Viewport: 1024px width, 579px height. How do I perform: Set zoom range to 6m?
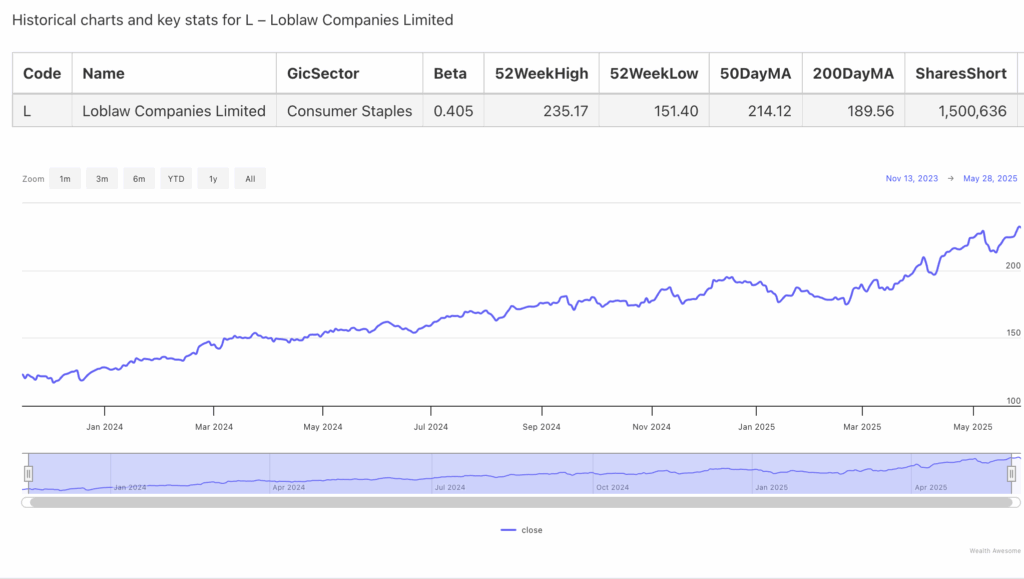point(139,178)
